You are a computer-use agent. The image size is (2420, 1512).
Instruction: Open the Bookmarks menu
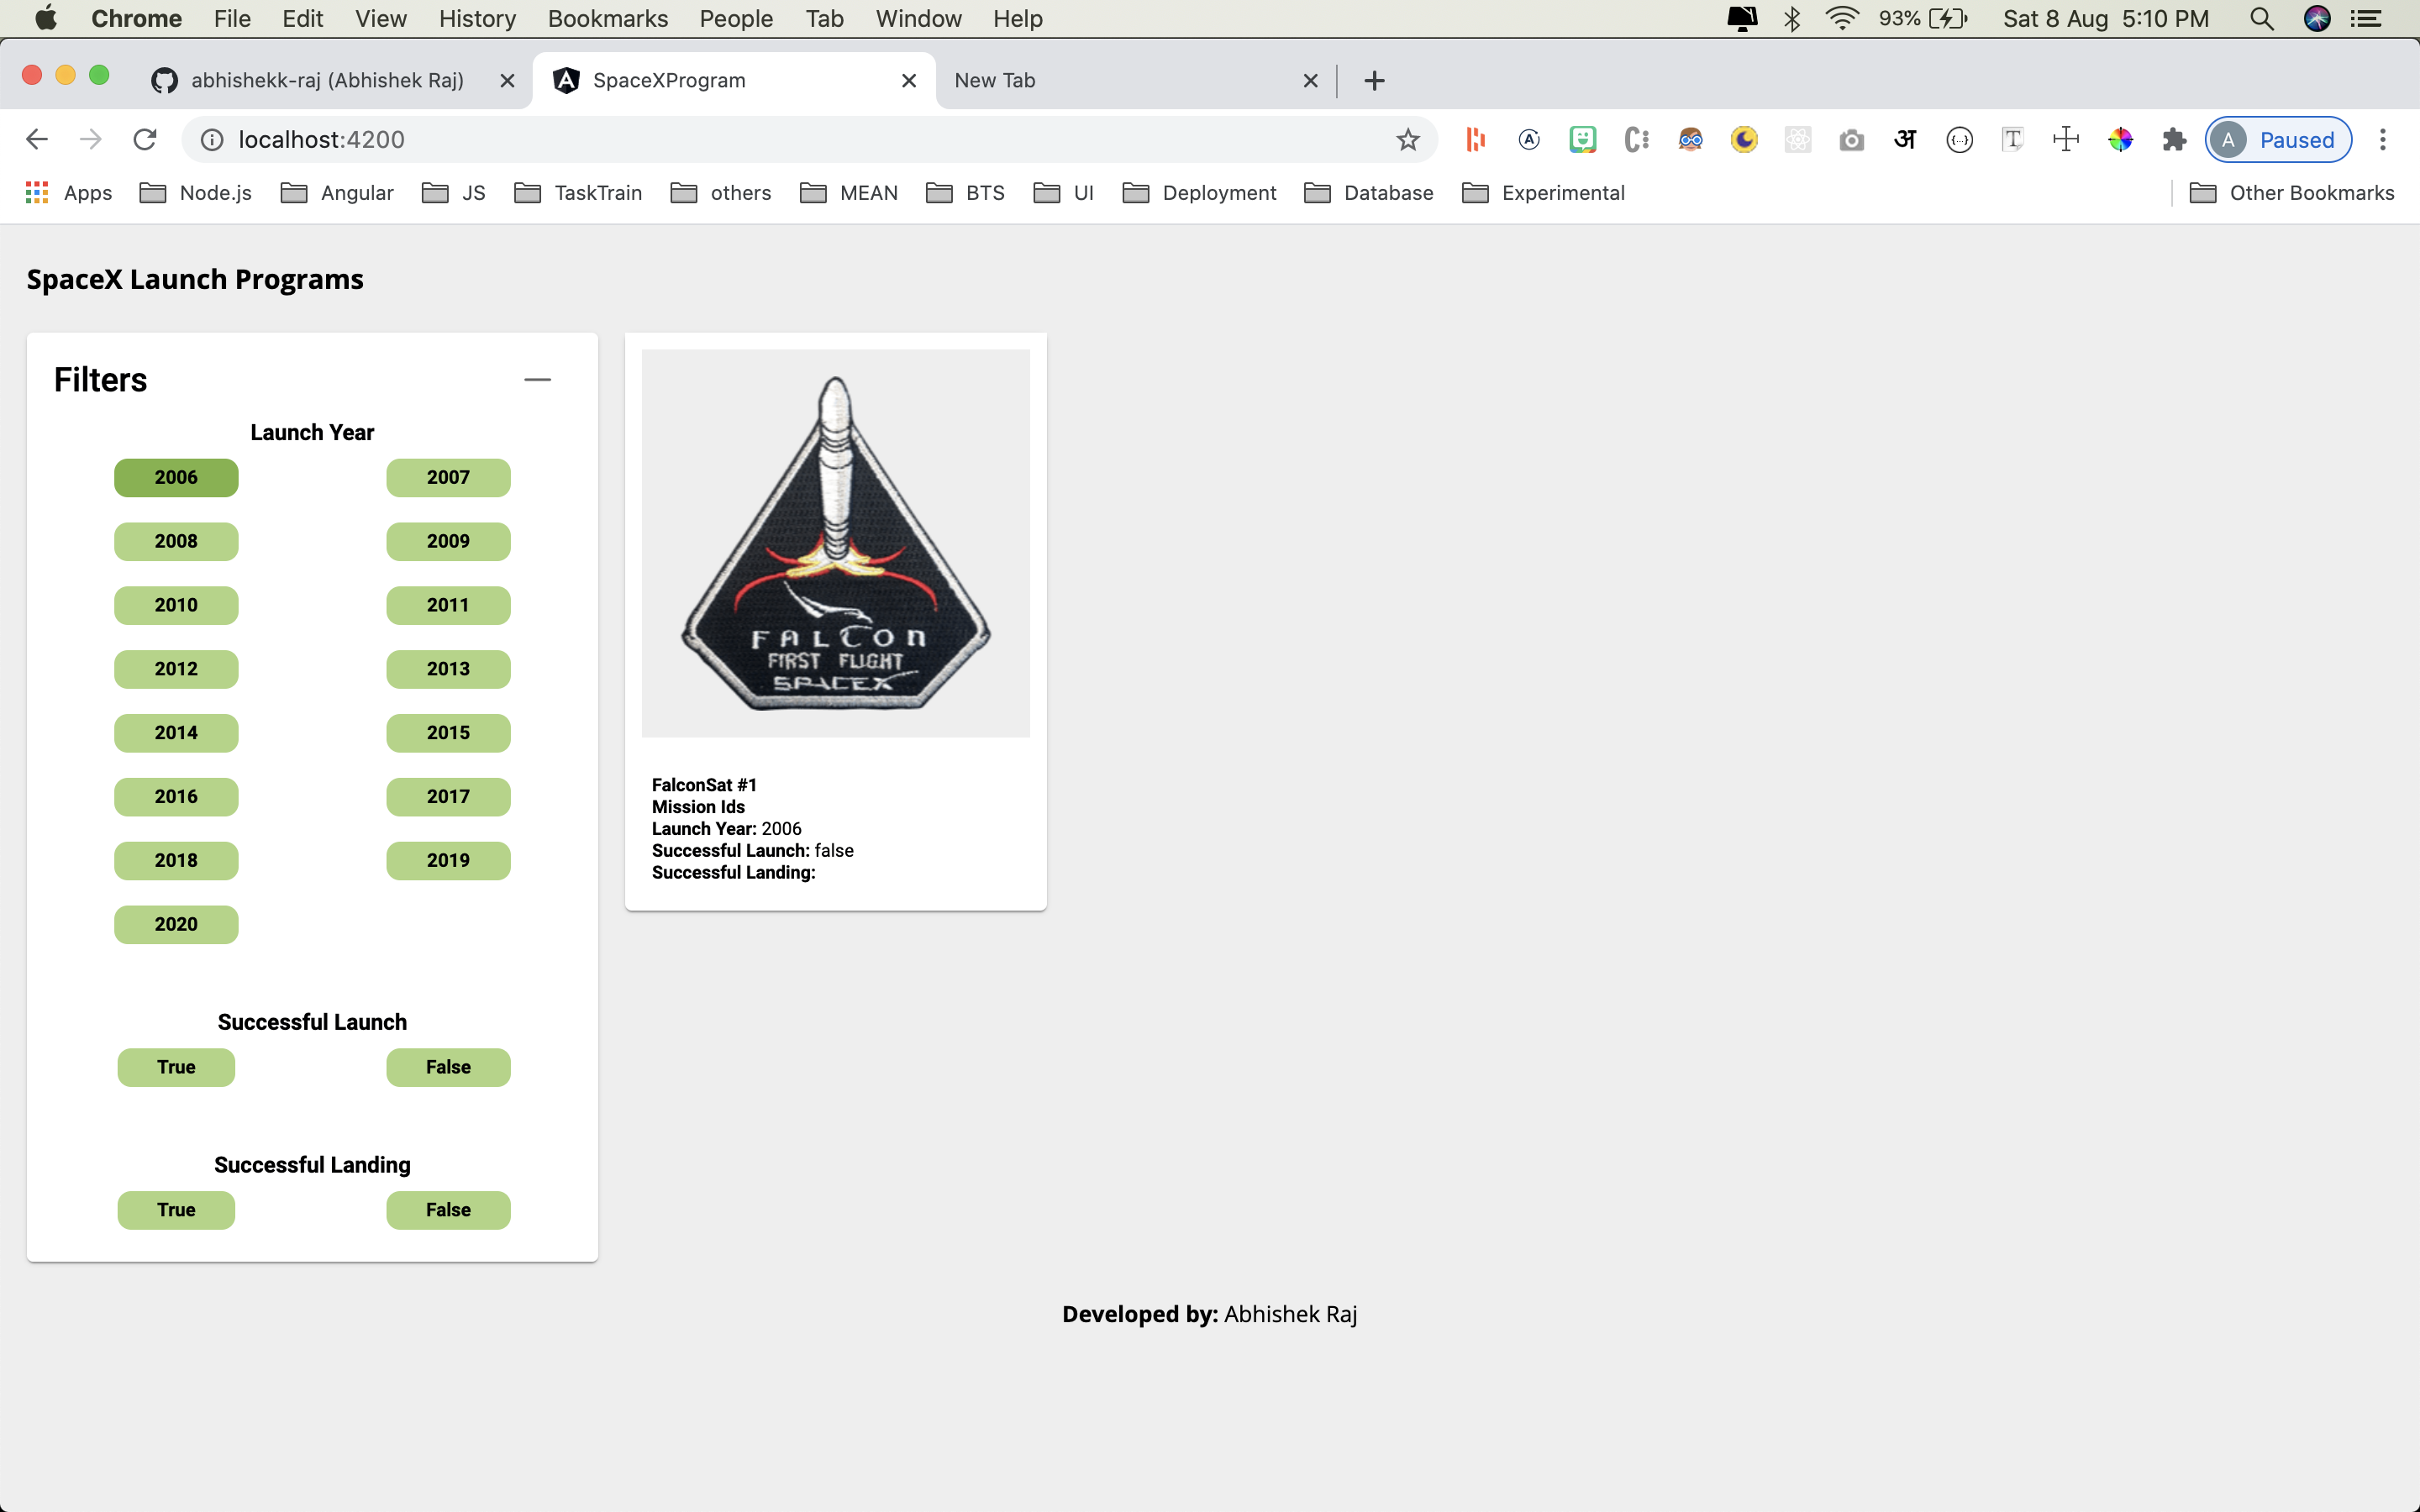click(x=608, y=18)
